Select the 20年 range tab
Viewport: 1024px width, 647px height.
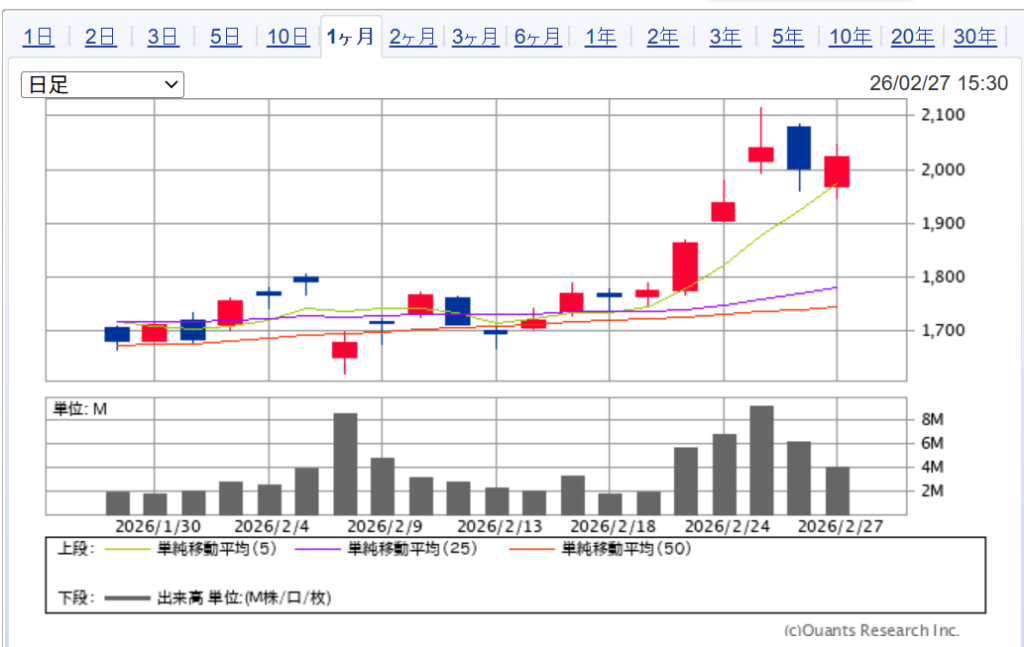[x=912, y=38]
